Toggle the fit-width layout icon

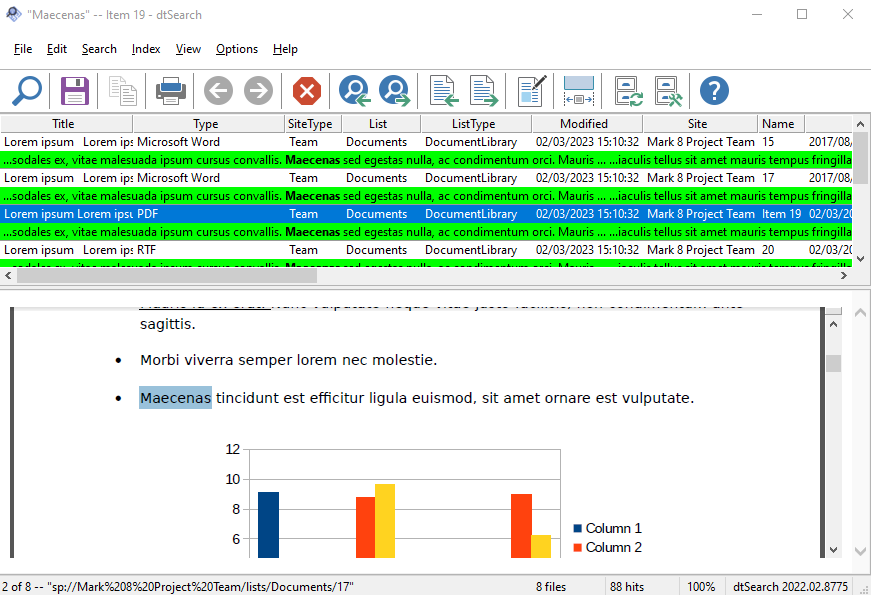579,91
